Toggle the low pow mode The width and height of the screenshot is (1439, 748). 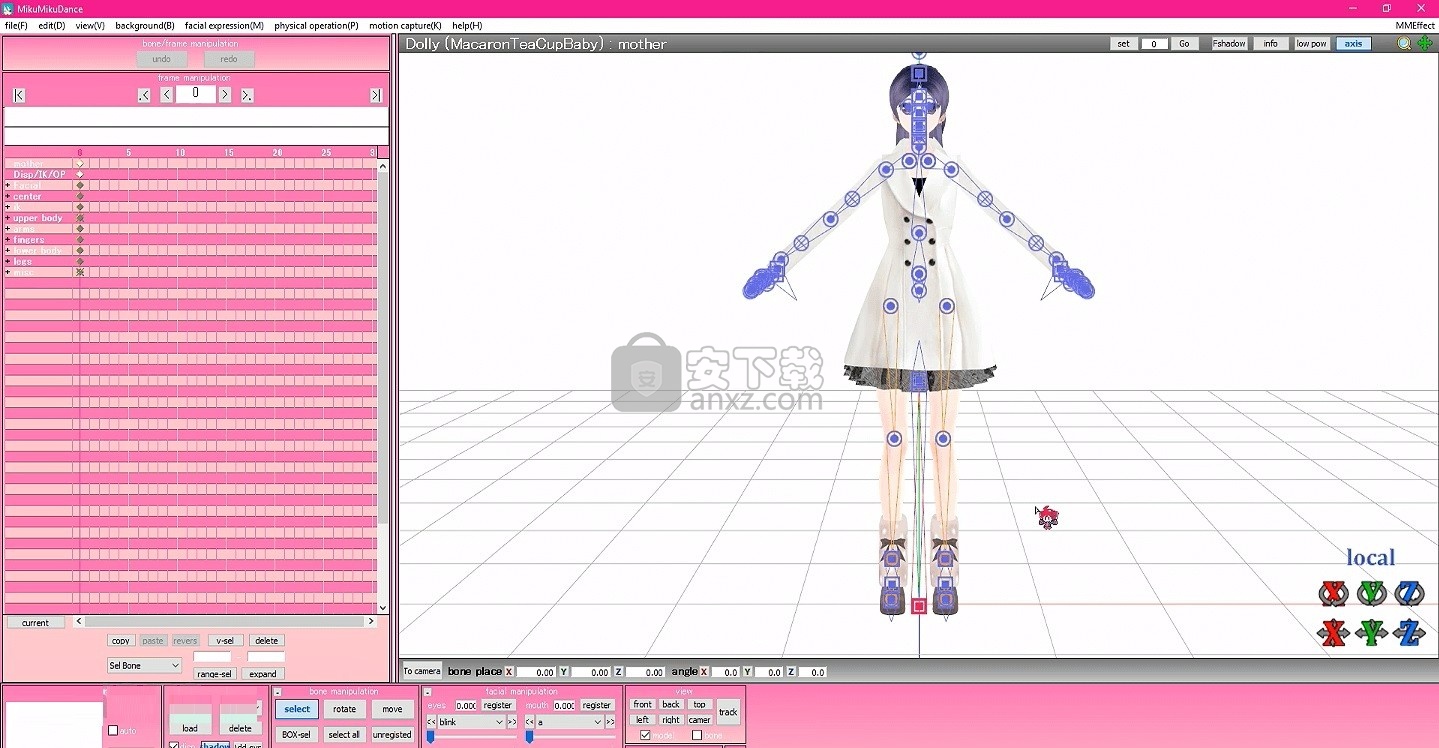click(x=1311, y=44)
